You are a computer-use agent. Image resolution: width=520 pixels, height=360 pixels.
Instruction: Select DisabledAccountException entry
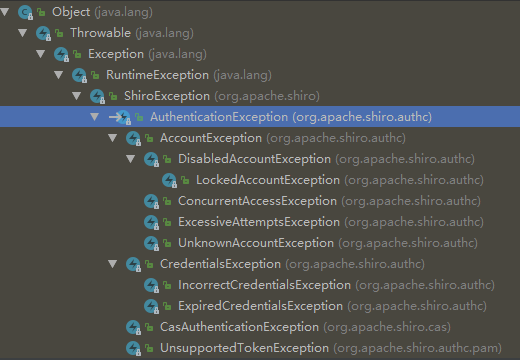326,159
